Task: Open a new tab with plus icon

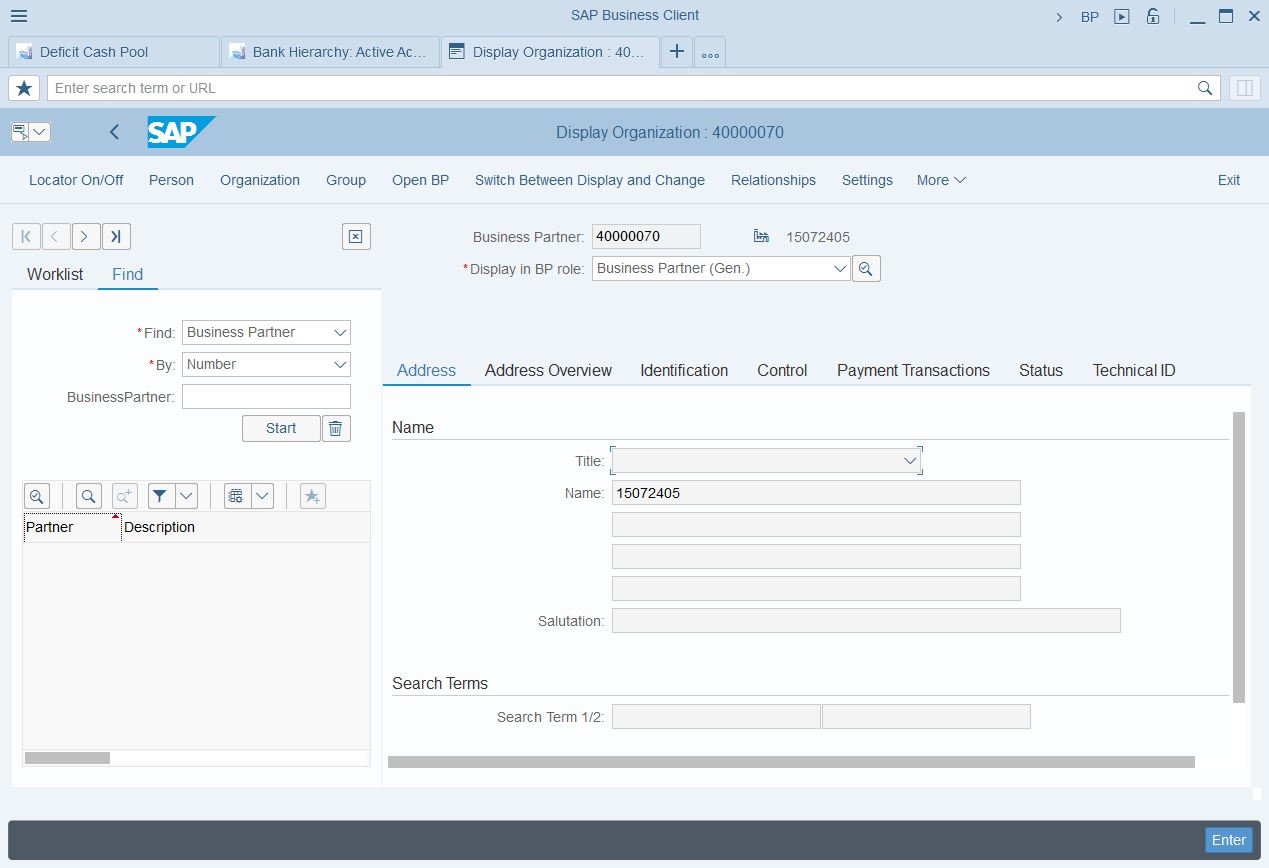Action: click(677, 52)
